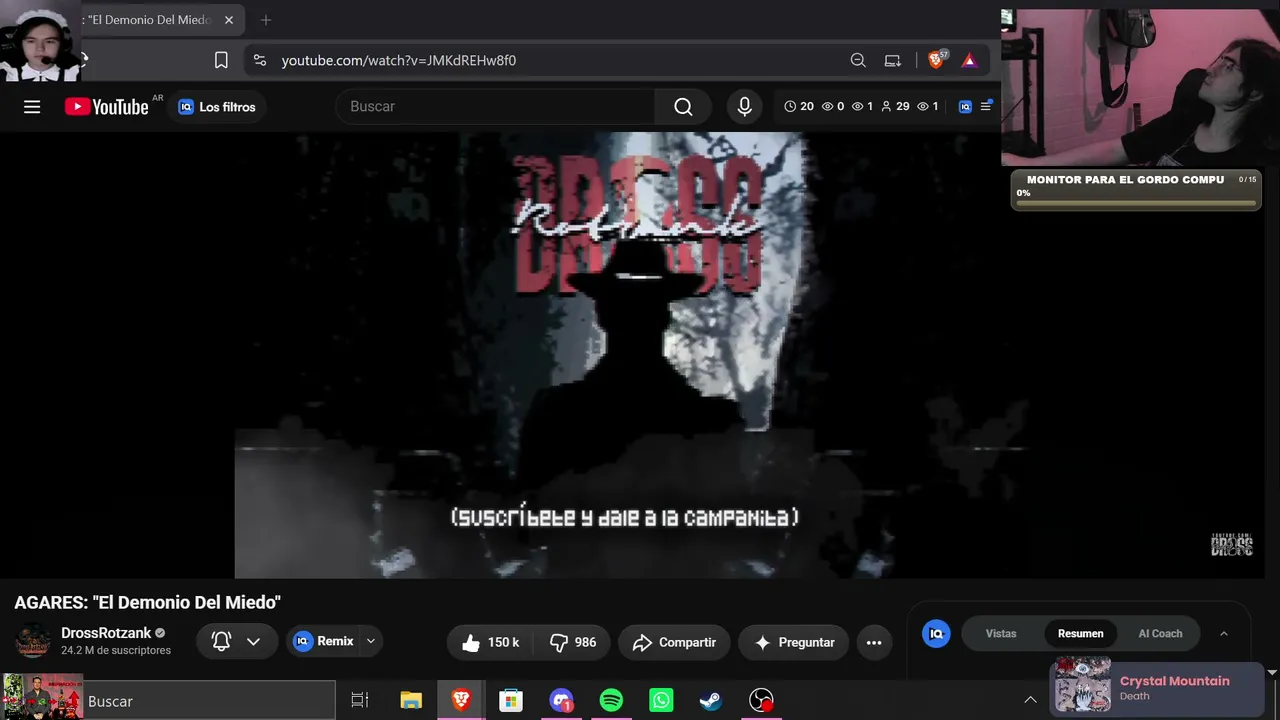Open WhatsApp from the taskbar

tap(661, 700)
